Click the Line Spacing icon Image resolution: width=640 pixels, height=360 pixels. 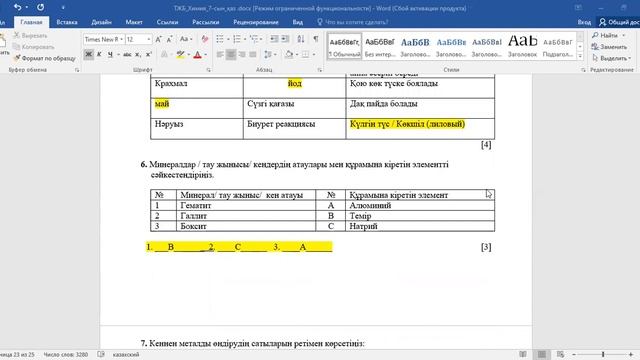267,54
